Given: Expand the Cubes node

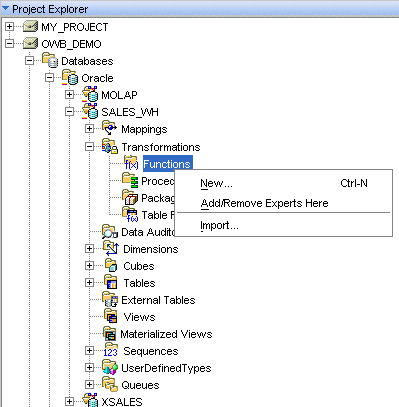Looking at the screenshot, I should click(89, 265).
